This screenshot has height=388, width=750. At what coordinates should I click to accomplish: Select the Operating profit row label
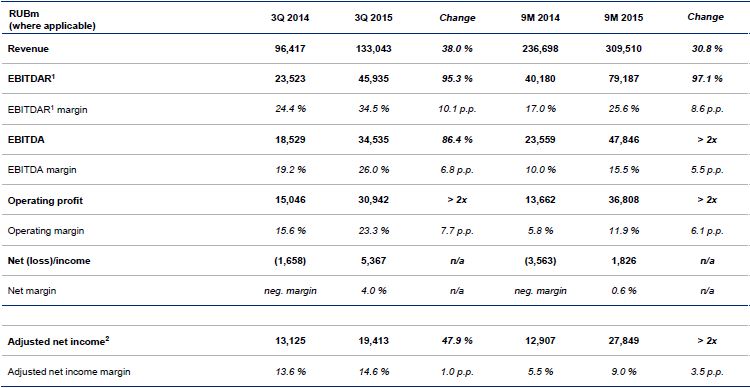45,200
